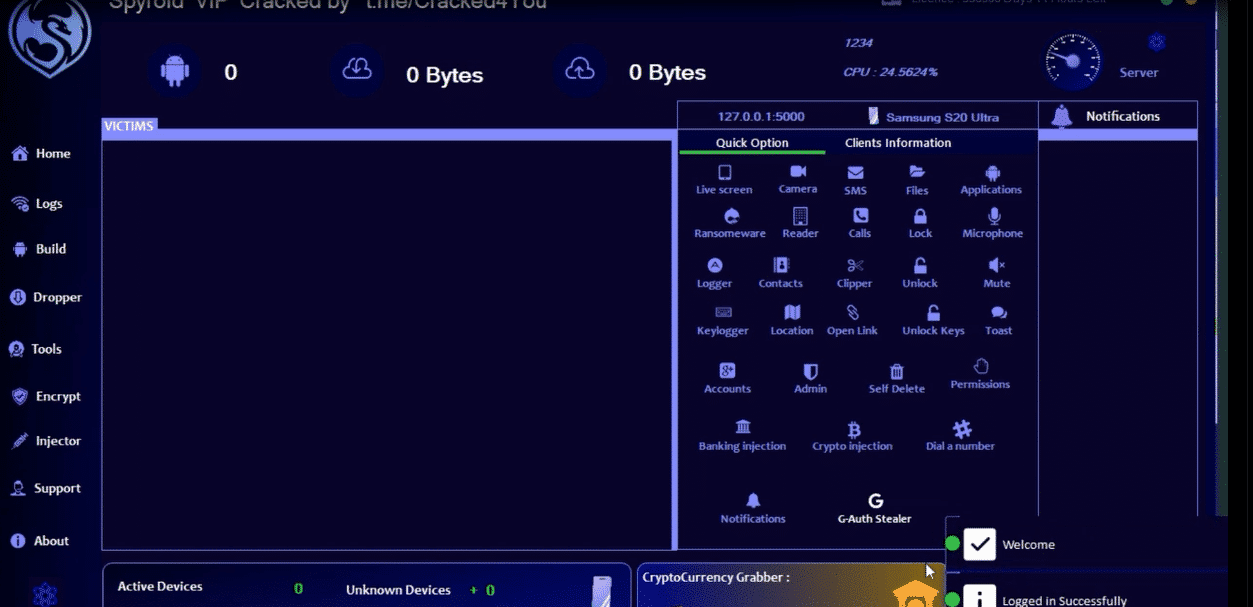Viewport: 1253px width, 607px height.
Task: Open the About page
Action: pos(40,541)
